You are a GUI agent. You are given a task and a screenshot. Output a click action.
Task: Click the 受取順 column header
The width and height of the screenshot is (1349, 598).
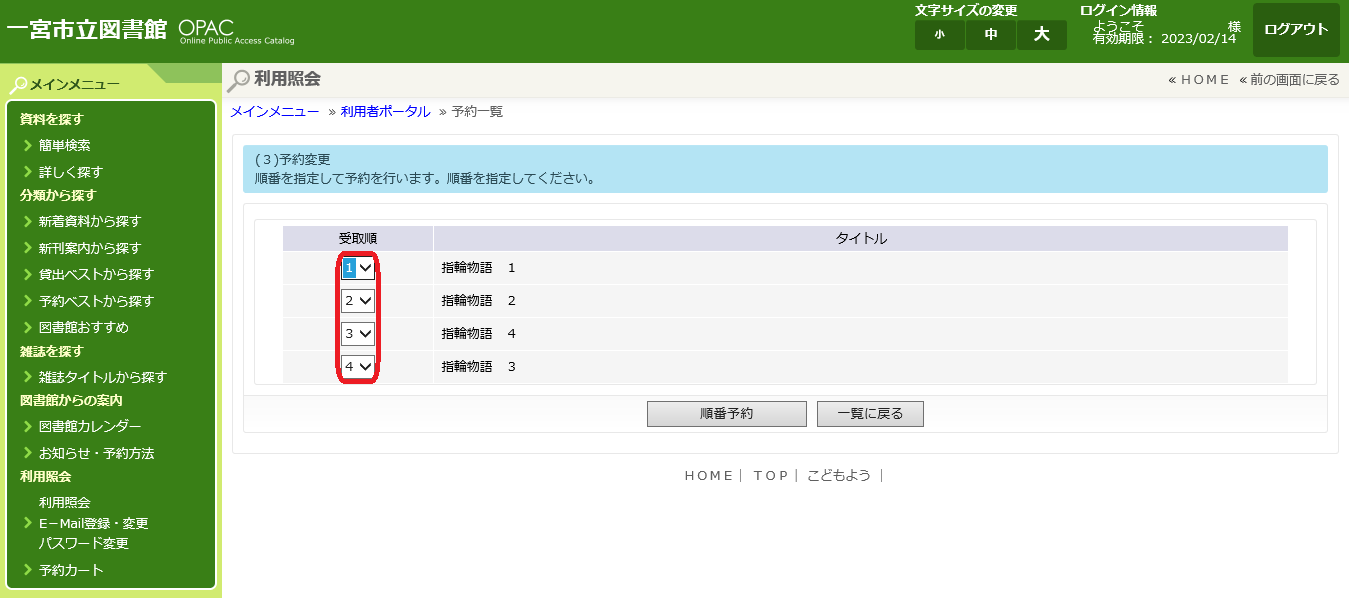pyautogui.click(x=358, y=238)
